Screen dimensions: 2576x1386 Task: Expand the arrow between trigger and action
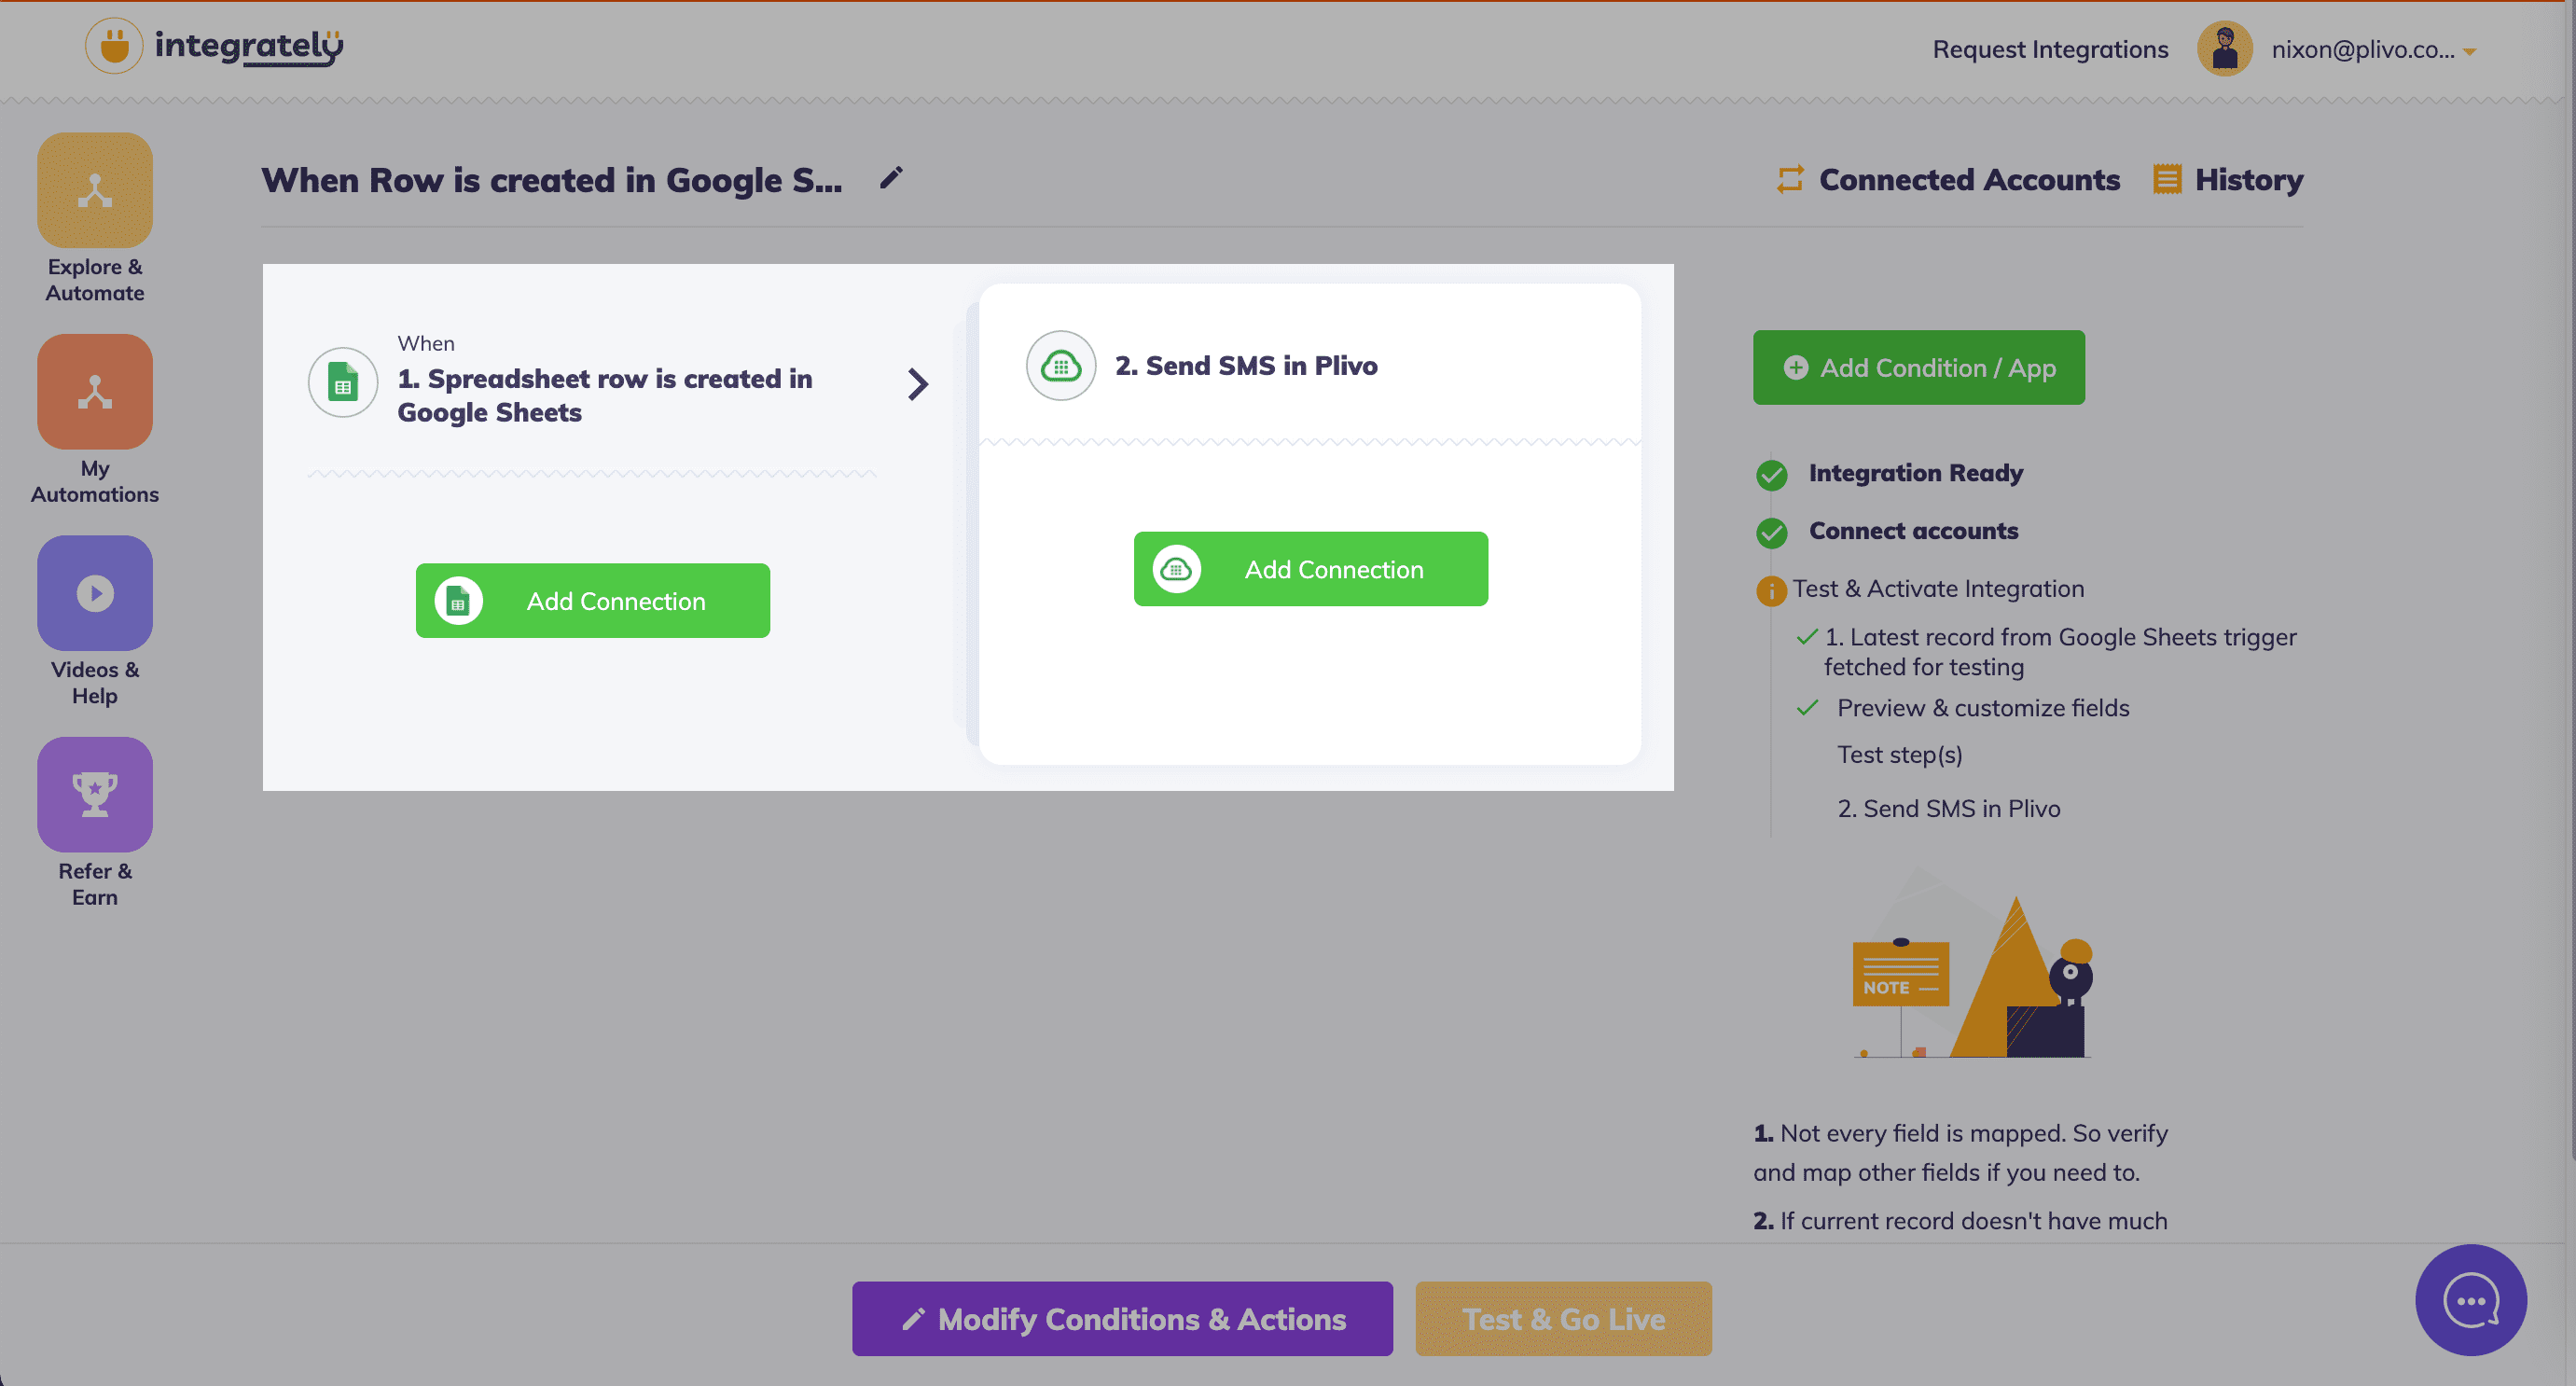920,384
